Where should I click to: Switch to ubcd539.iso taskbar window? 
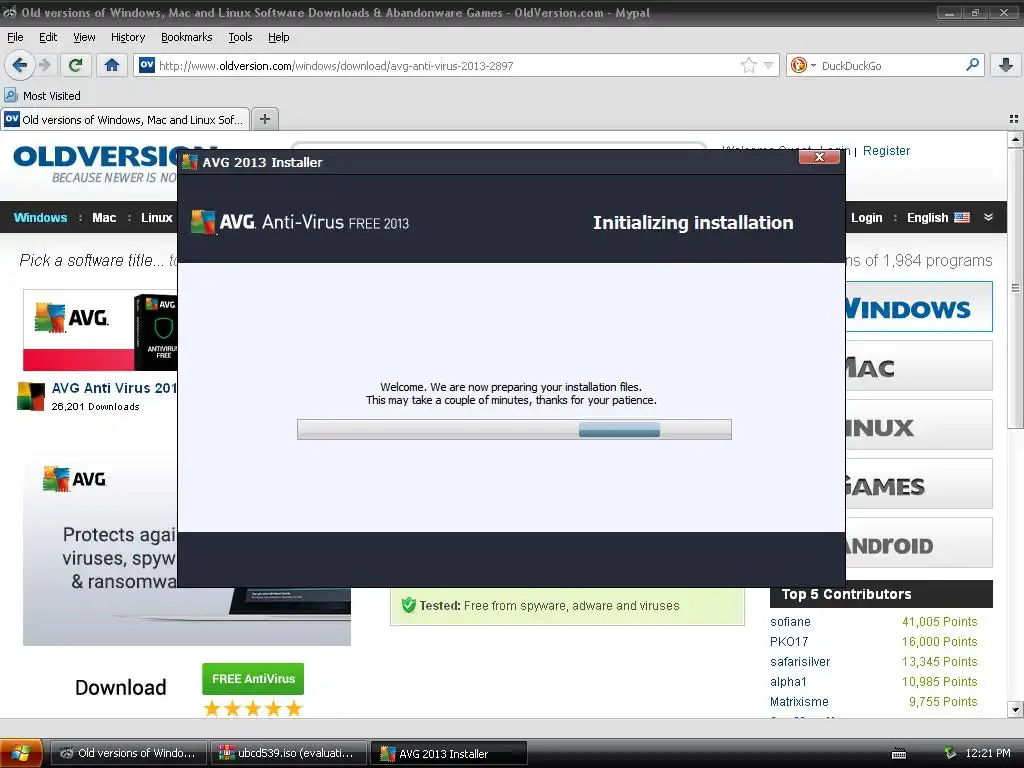pyautogui.click(x=288, y=753)
